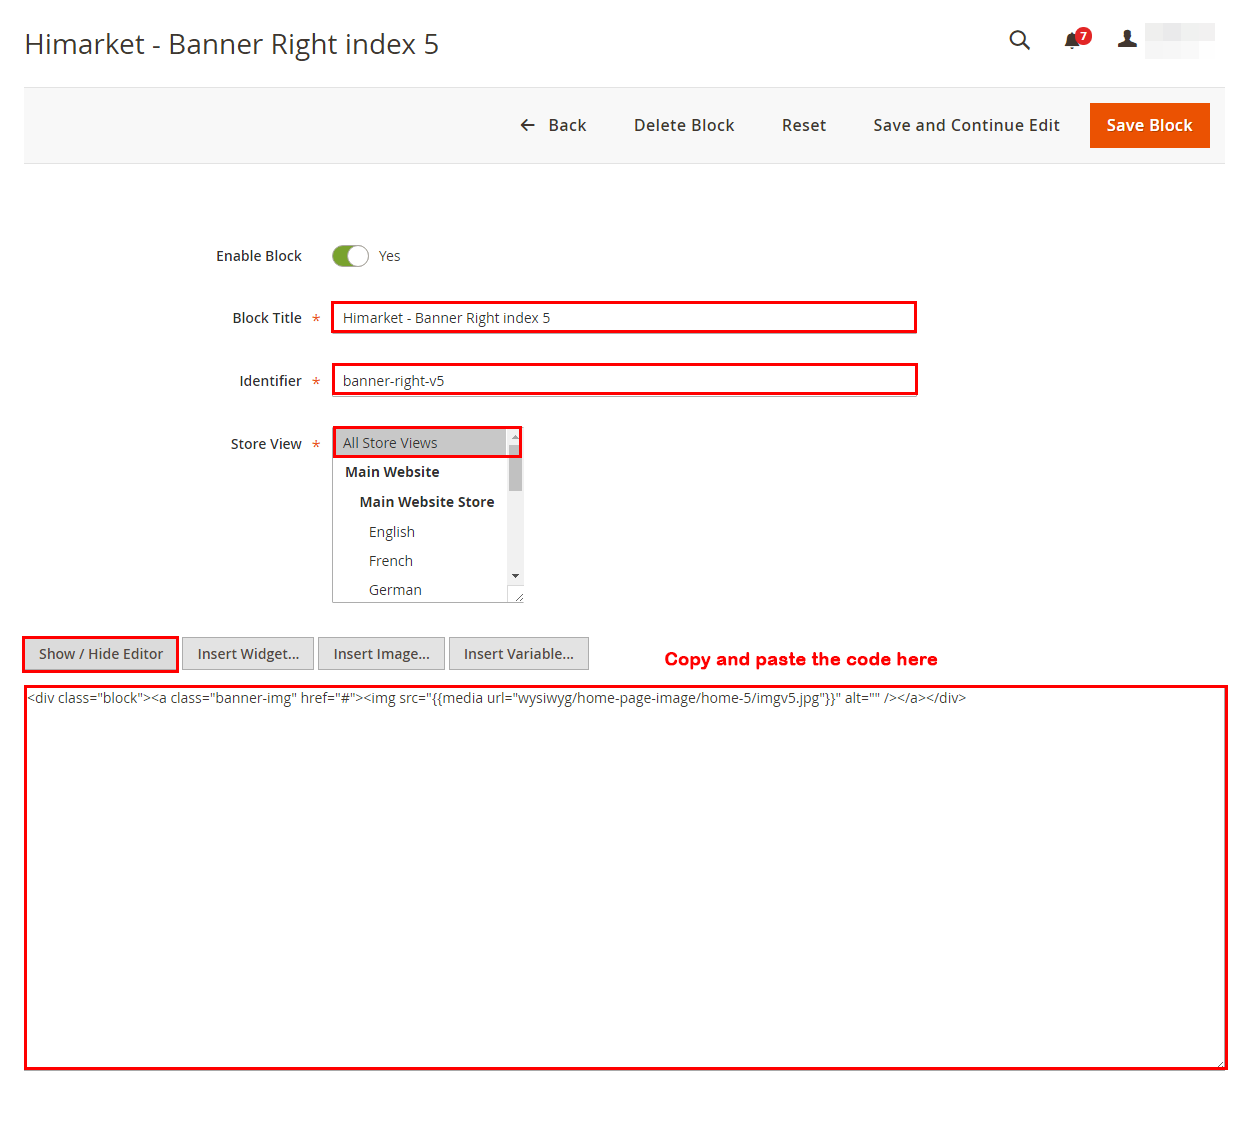Open the admin search magnifier icon
Image resolution: width=1247 pixels, height=1129 pixels.
1019,40
